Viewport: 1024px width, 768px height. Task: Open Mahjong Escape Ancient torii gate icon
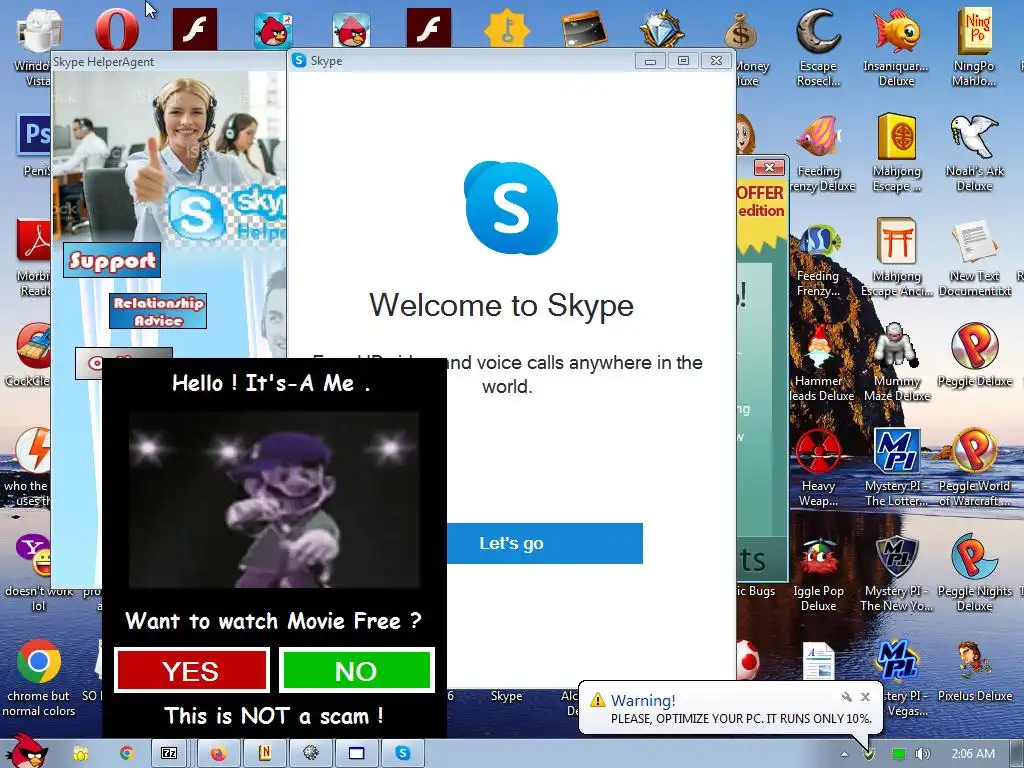(896, 241)
